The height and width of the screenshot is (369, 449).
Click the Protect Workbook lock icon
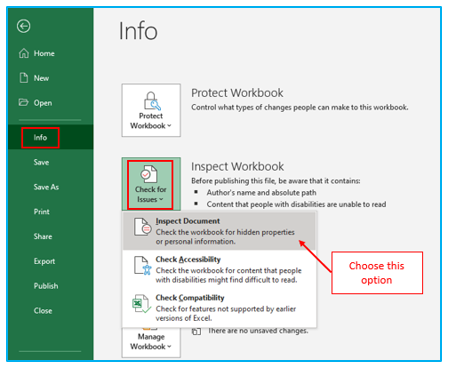point(152,101)
